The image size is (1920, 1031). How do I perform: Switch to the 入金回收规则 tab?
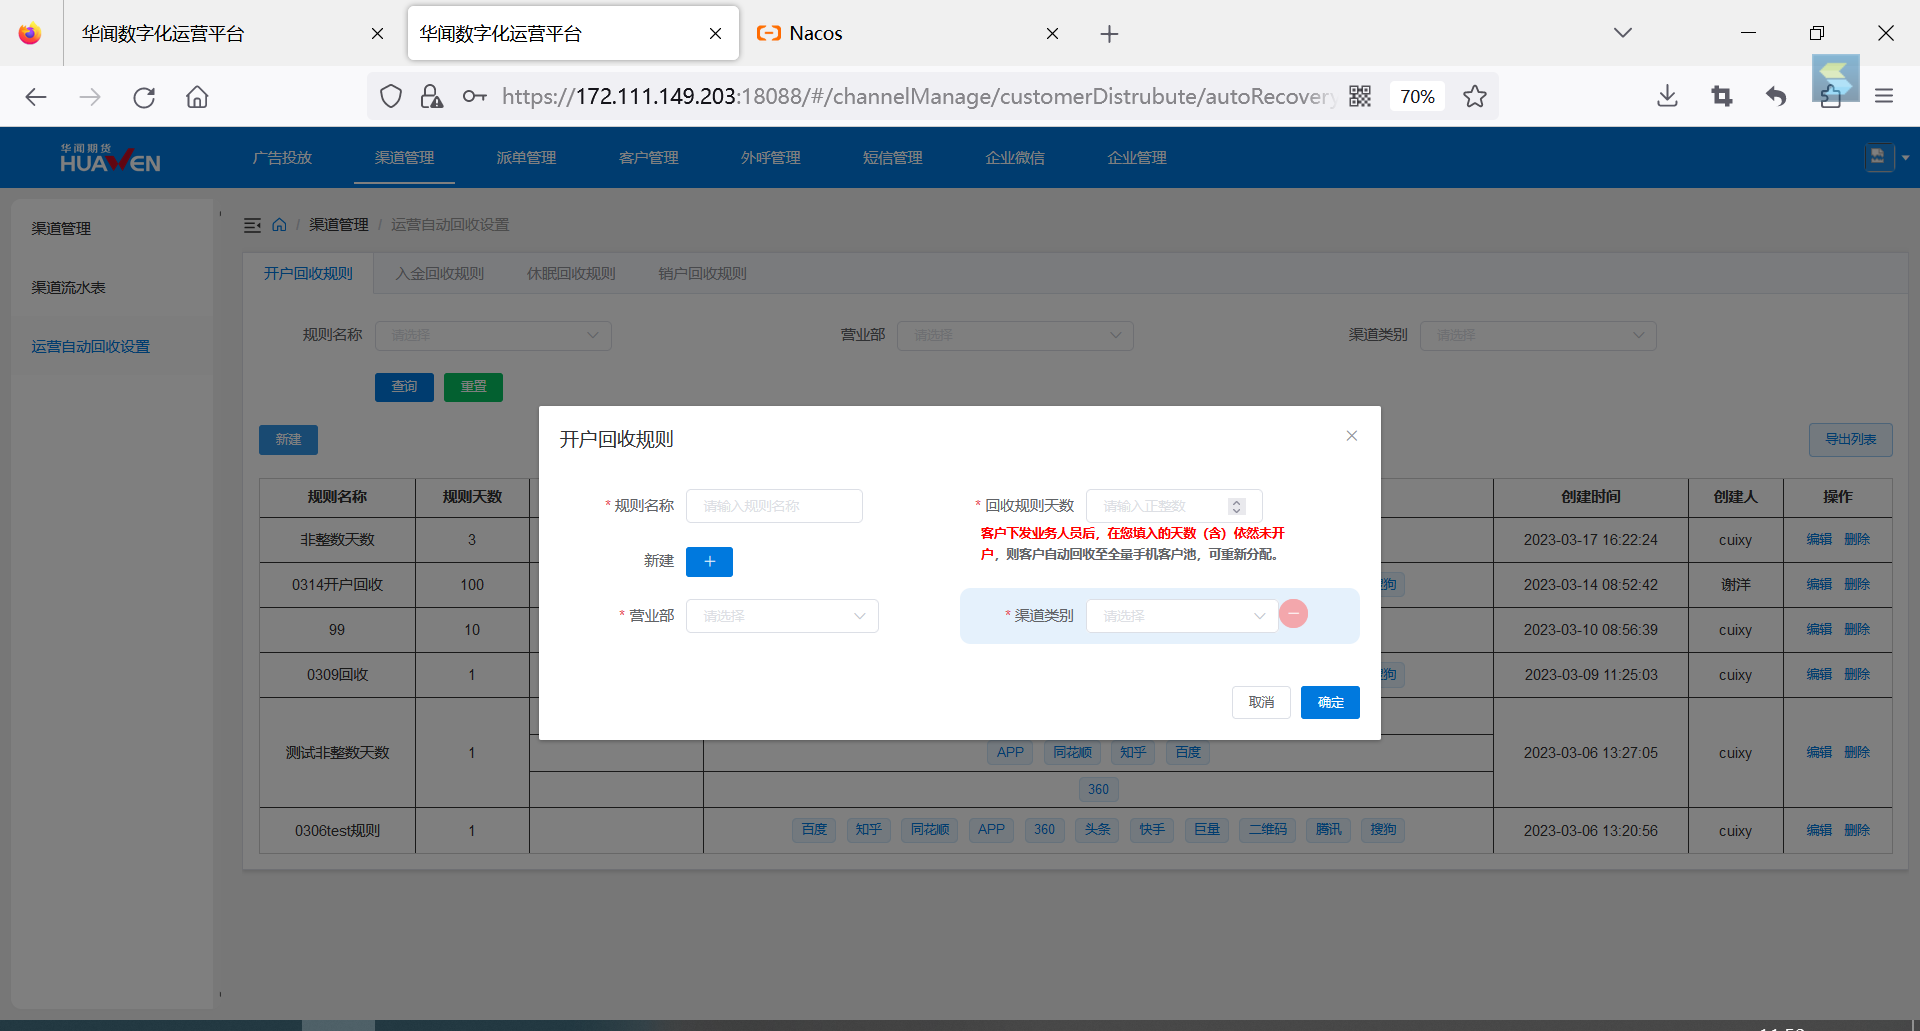point(439,274)
